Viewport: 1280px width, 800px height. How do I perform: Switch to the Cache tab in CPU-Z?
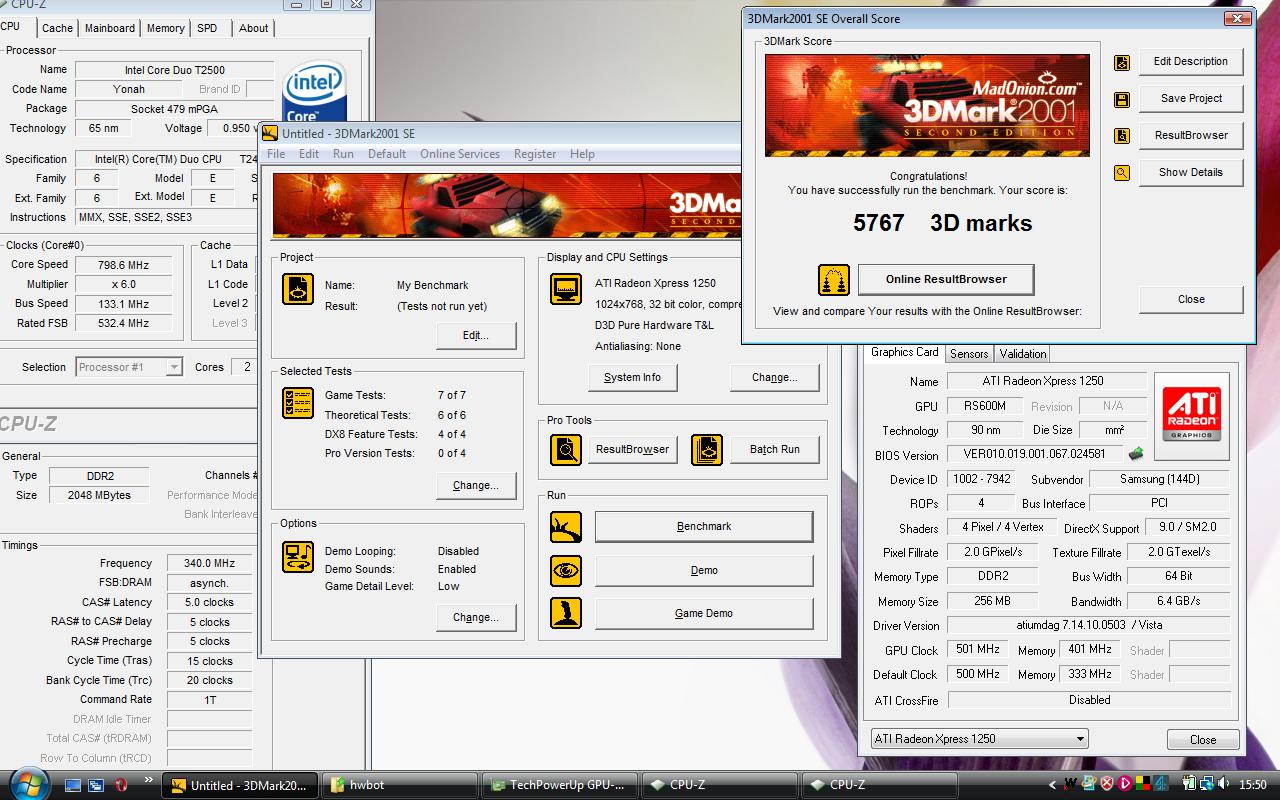coord(57,28)
